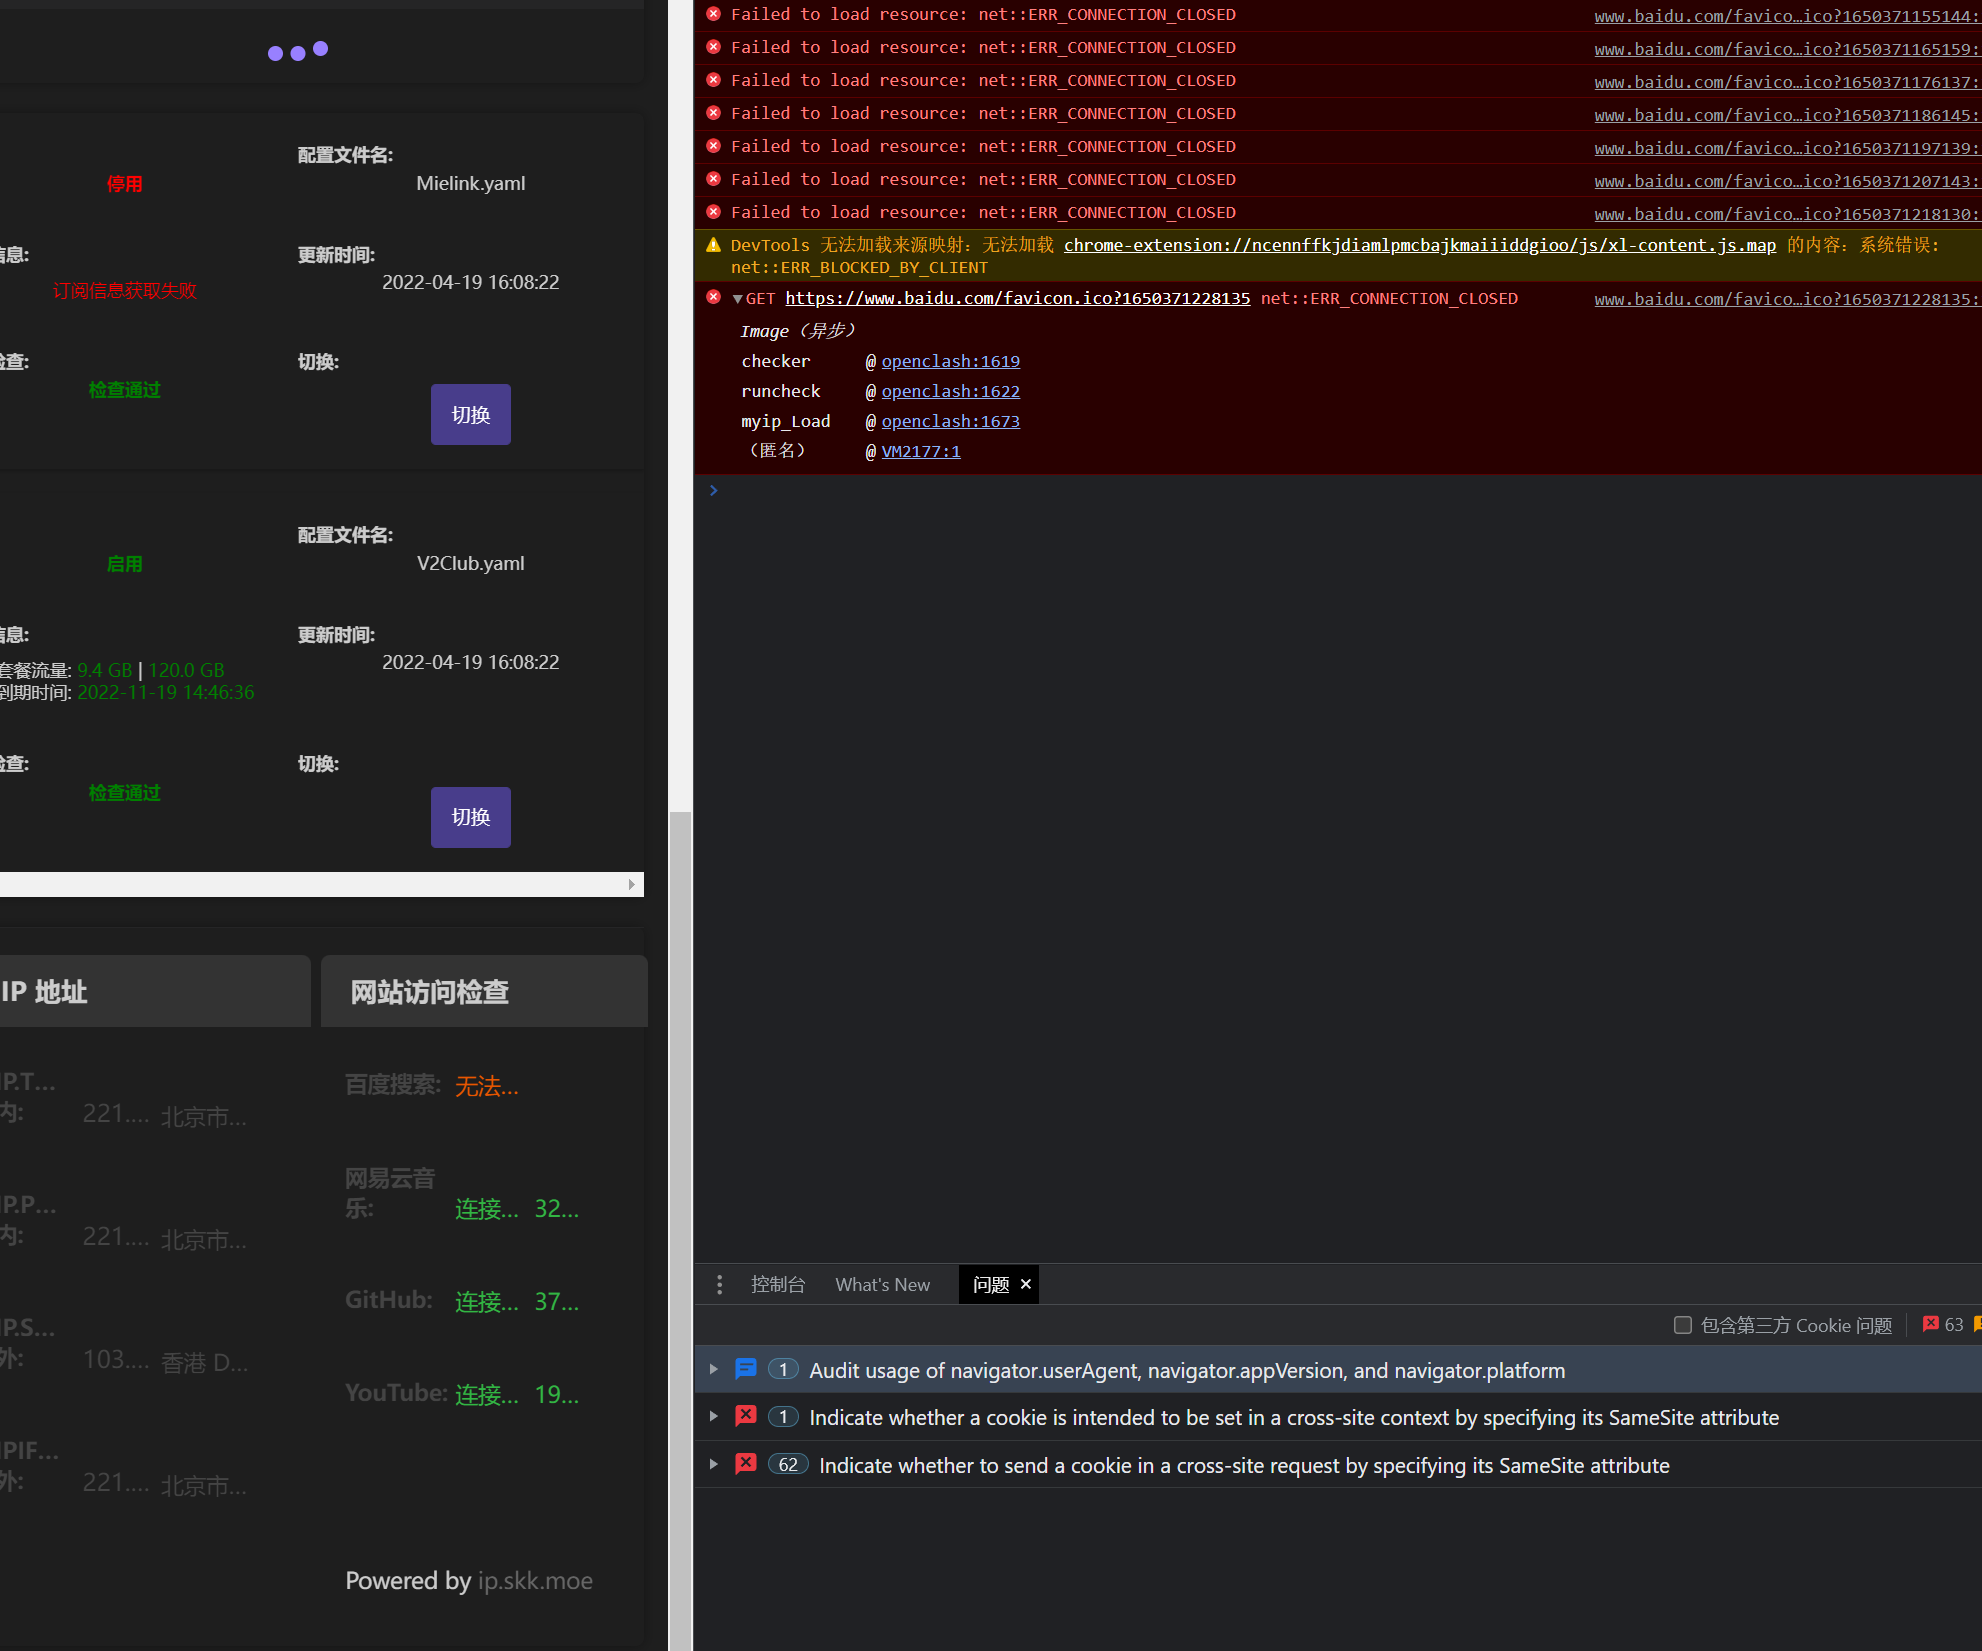Click the red error icon on first ERR_CONNECTION_CLOSED row
The height and width of the screenshot is (1651, 1982).
(x=713, y=14)
